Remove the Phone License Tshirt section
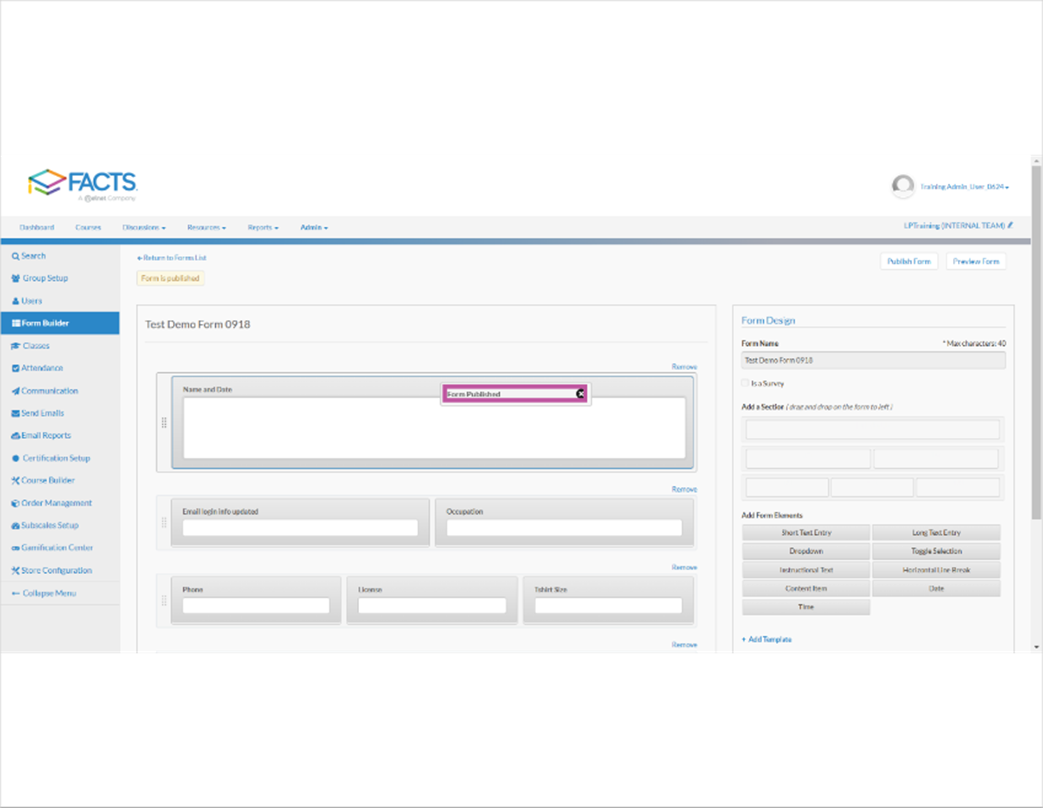The height and width of the screenshot is (808, 1043). [x=684, y=567]
